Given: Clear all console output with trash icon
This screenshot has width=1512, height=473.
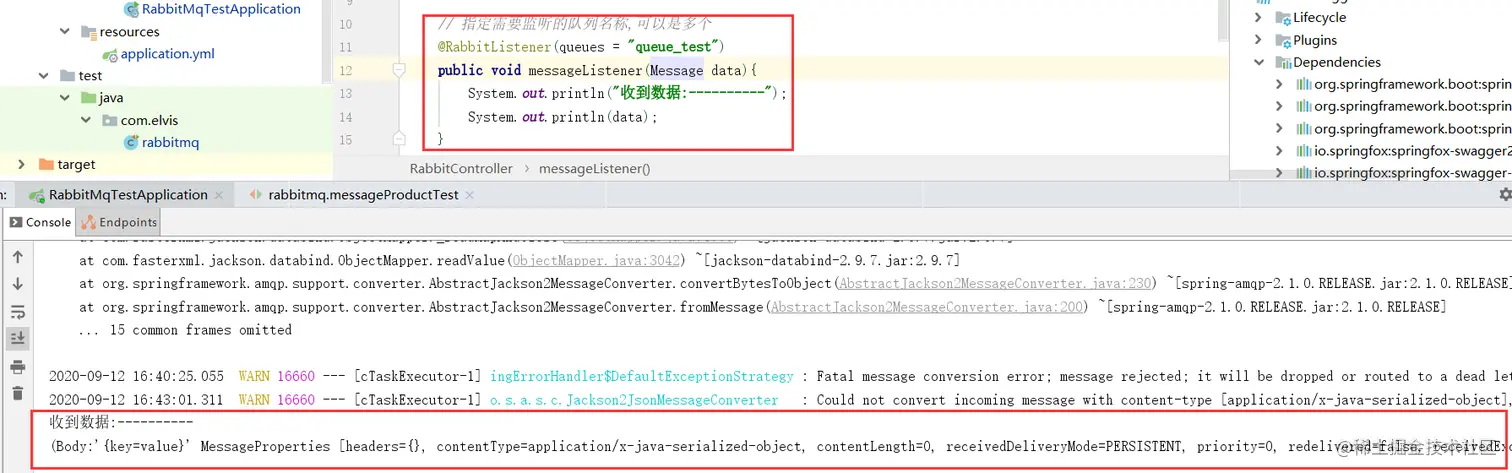Looking at the screenshot, I should tap(17, 394).
